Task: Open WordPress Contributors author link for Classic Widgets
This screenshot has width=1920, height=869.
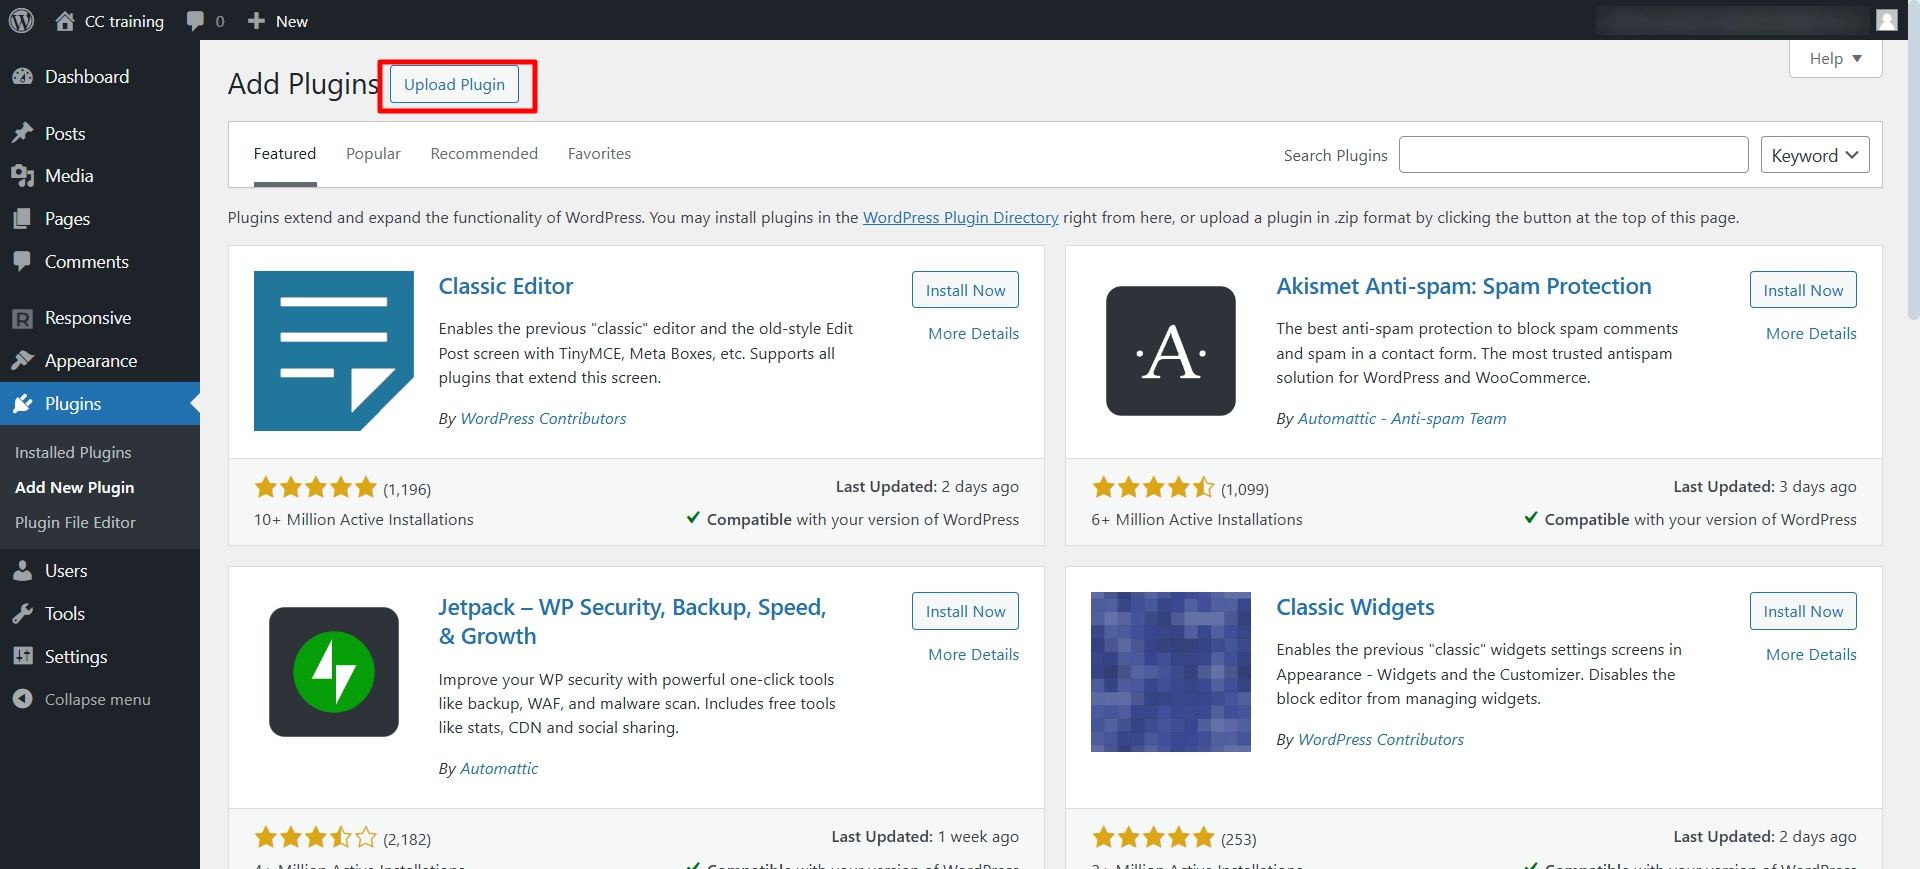Action: [1380, 740]
